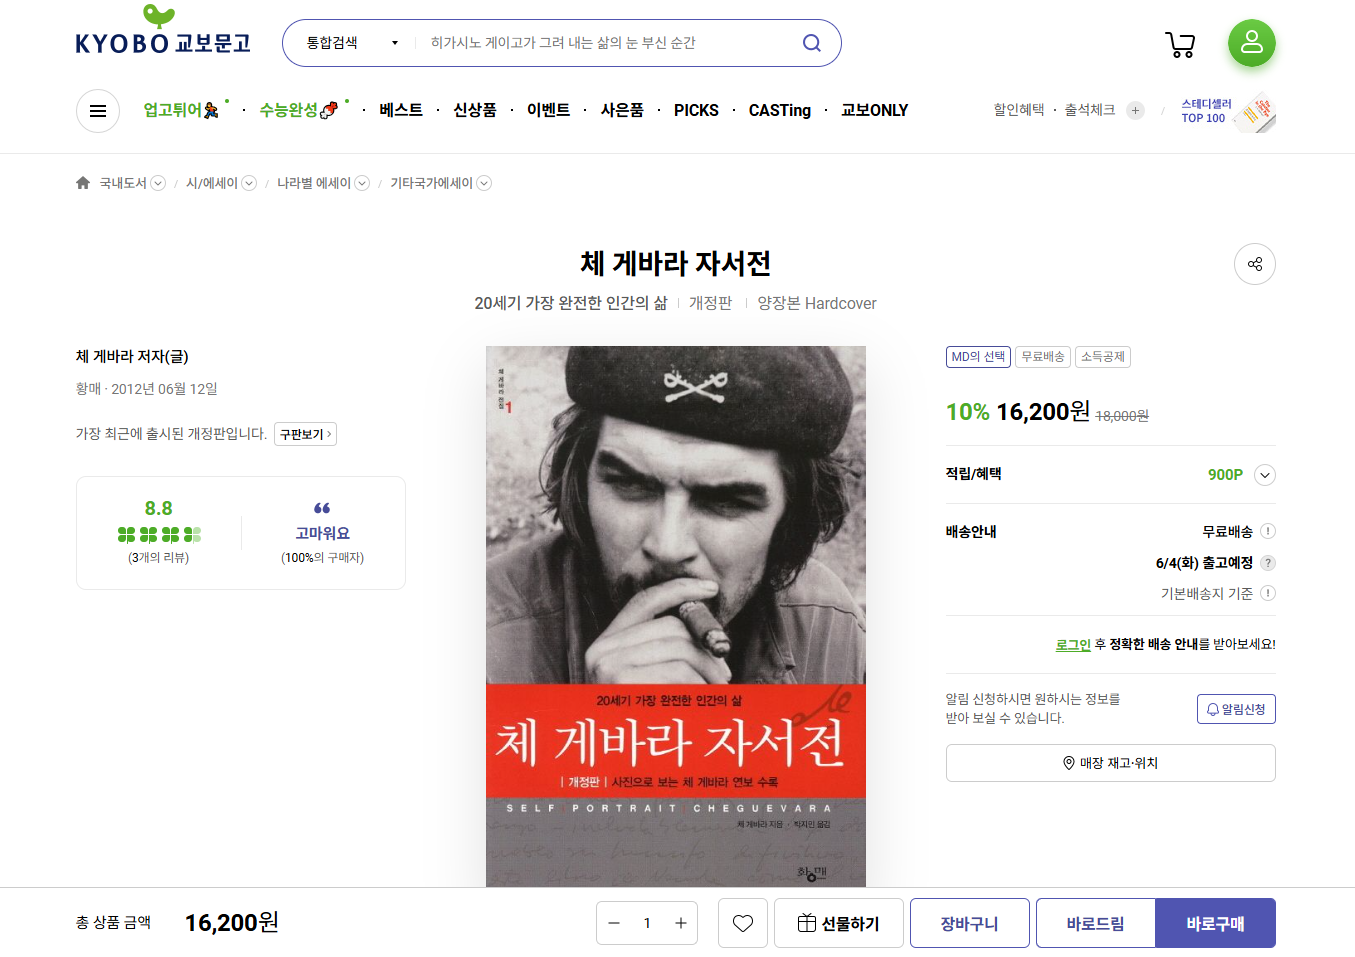Click the plus icon beside 출석체크
This screenshot has height=957, width=1355.
point(1135,111)
